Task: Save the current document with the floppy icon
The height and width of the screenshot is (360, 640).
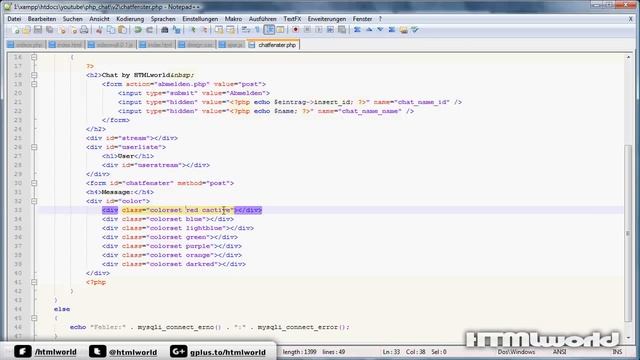Action: [38, 30]
